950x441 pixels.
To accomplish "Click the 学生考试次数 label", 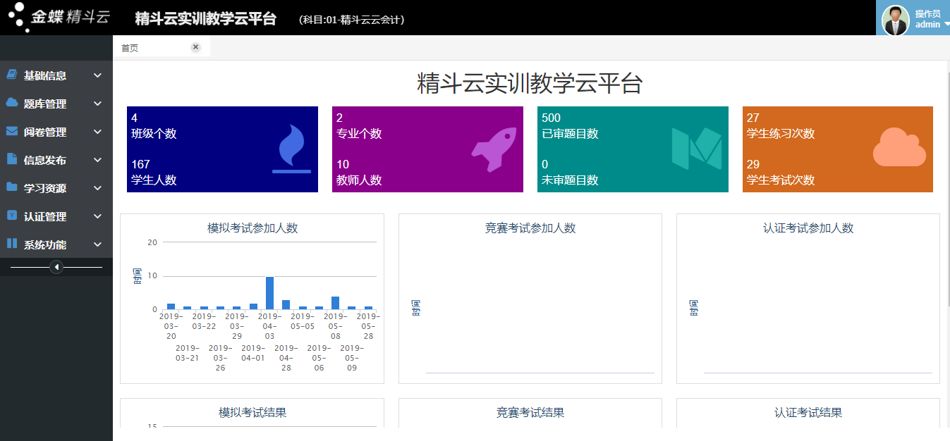I will point(781,180).
